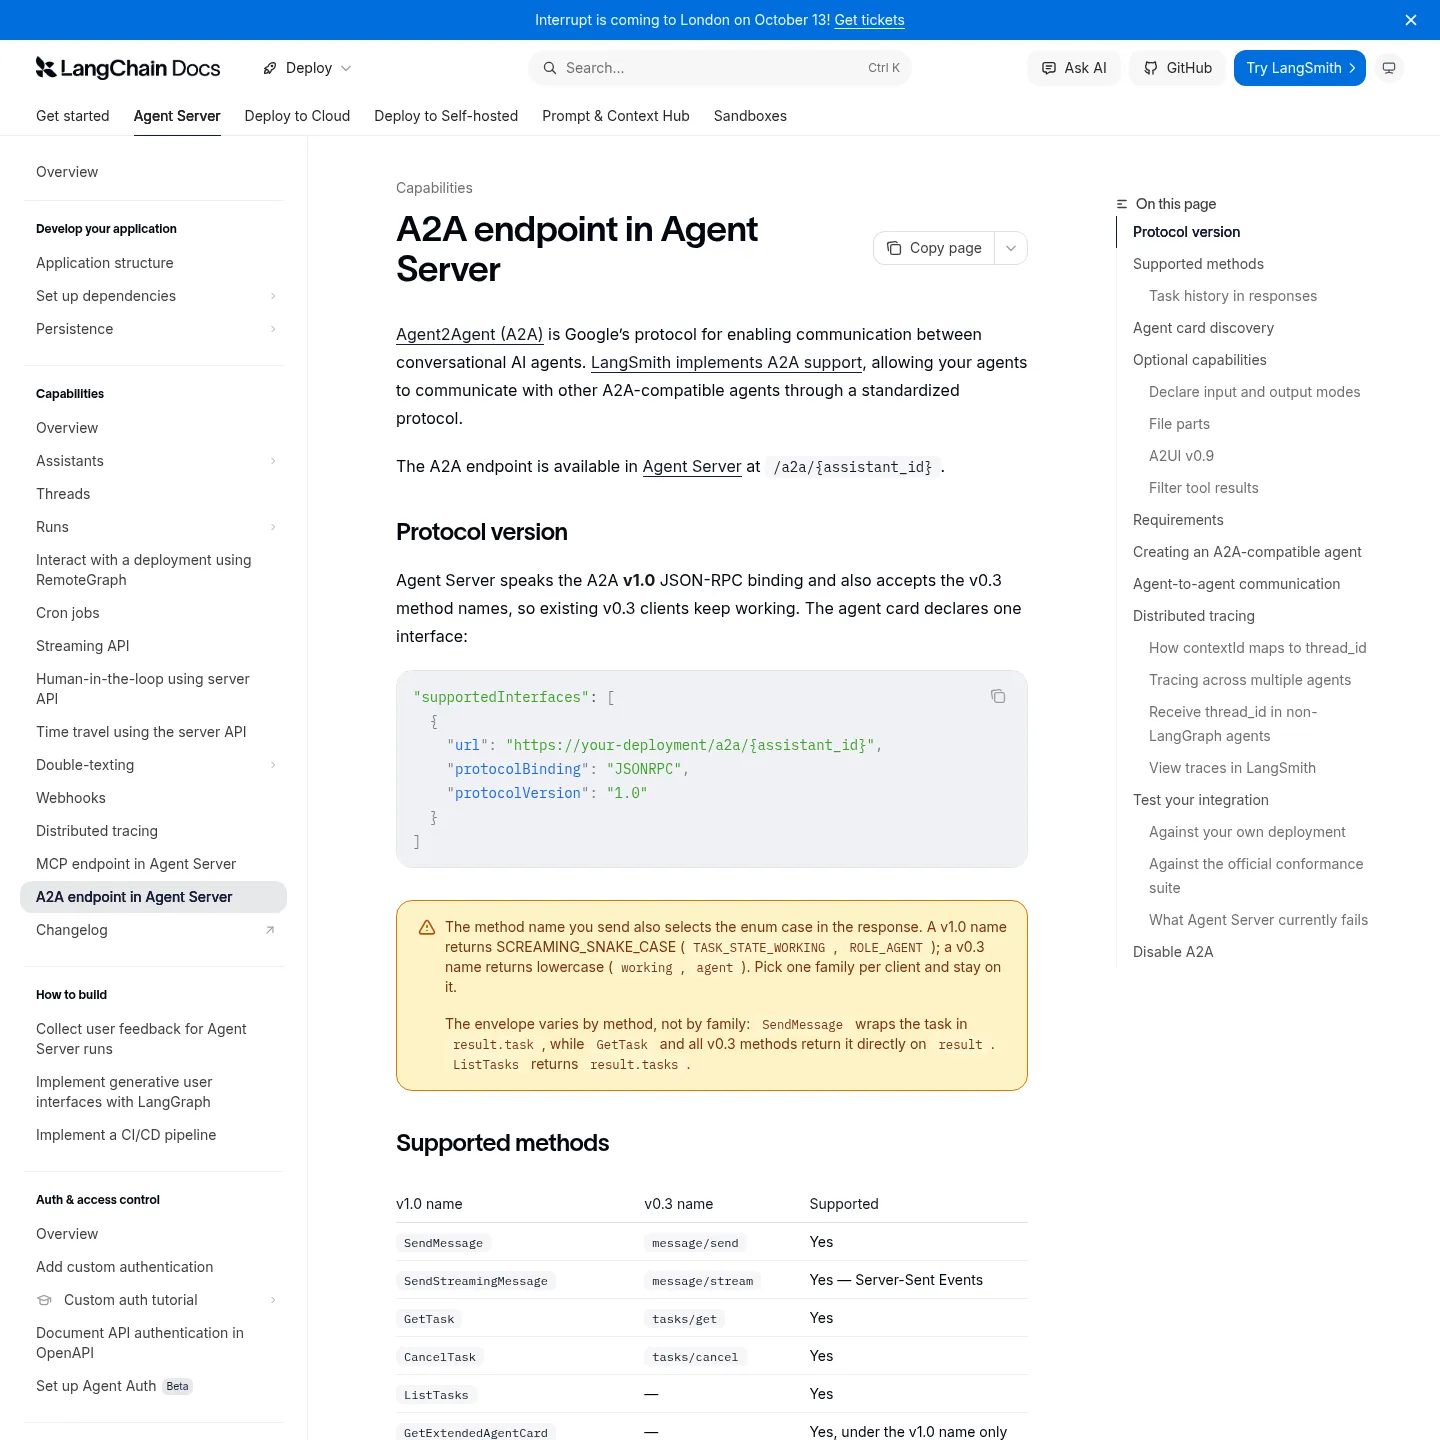Open Webhooks sidebar page

pyautogui.click(x=153, y=798)
